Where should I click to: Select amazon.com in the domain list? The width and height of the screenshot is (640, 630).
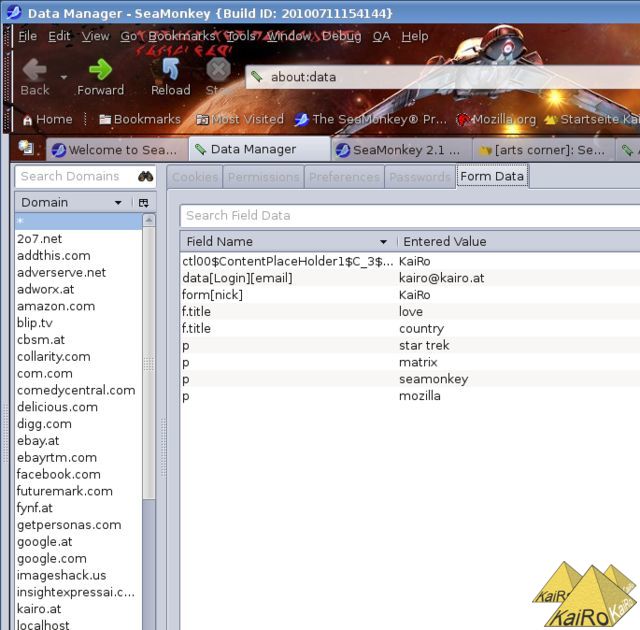78,306
